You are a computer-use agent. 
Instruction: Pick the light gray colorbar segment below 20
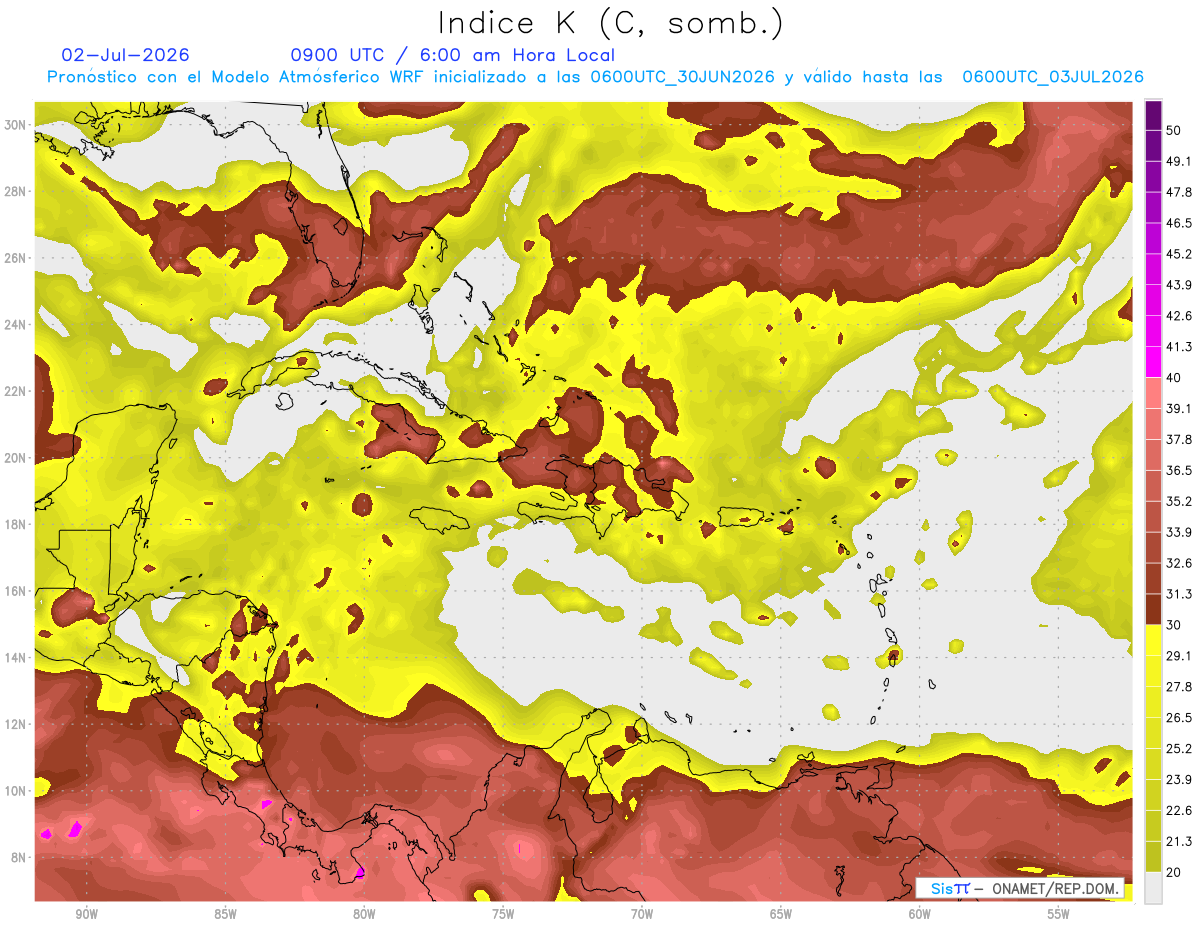point(1153,887)
